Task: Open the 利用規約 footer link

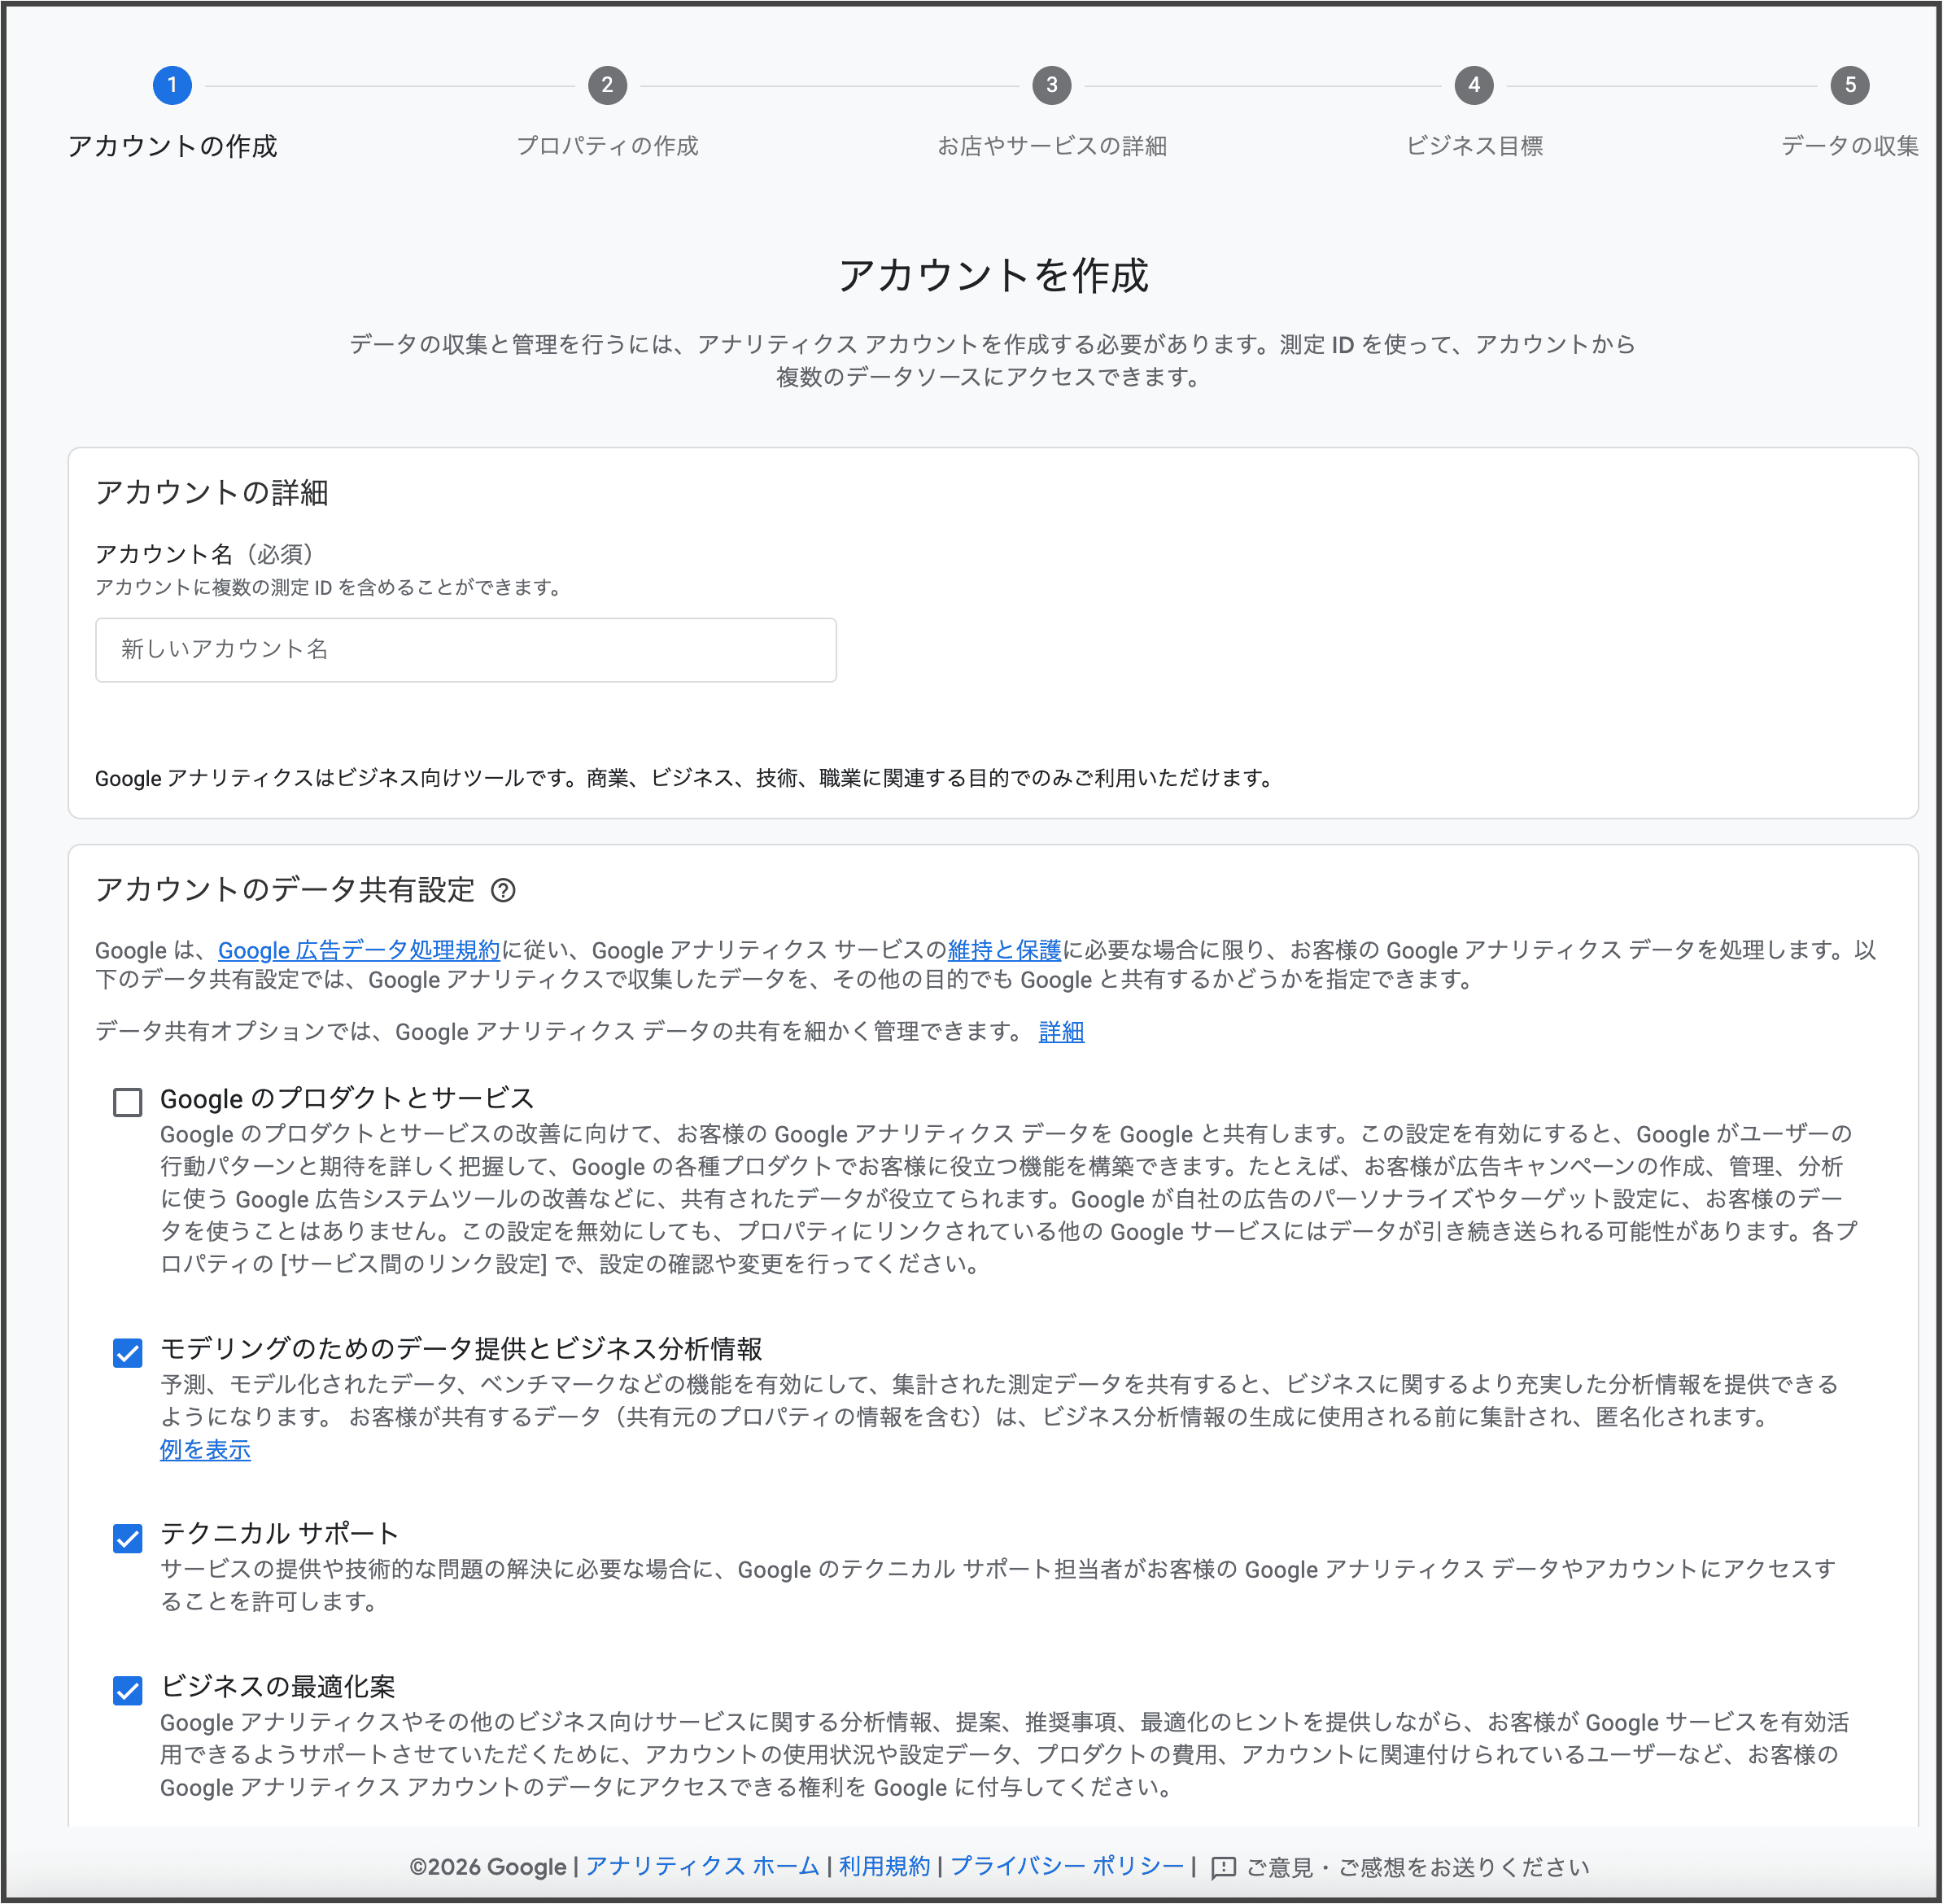Action: click(884, 1867)
